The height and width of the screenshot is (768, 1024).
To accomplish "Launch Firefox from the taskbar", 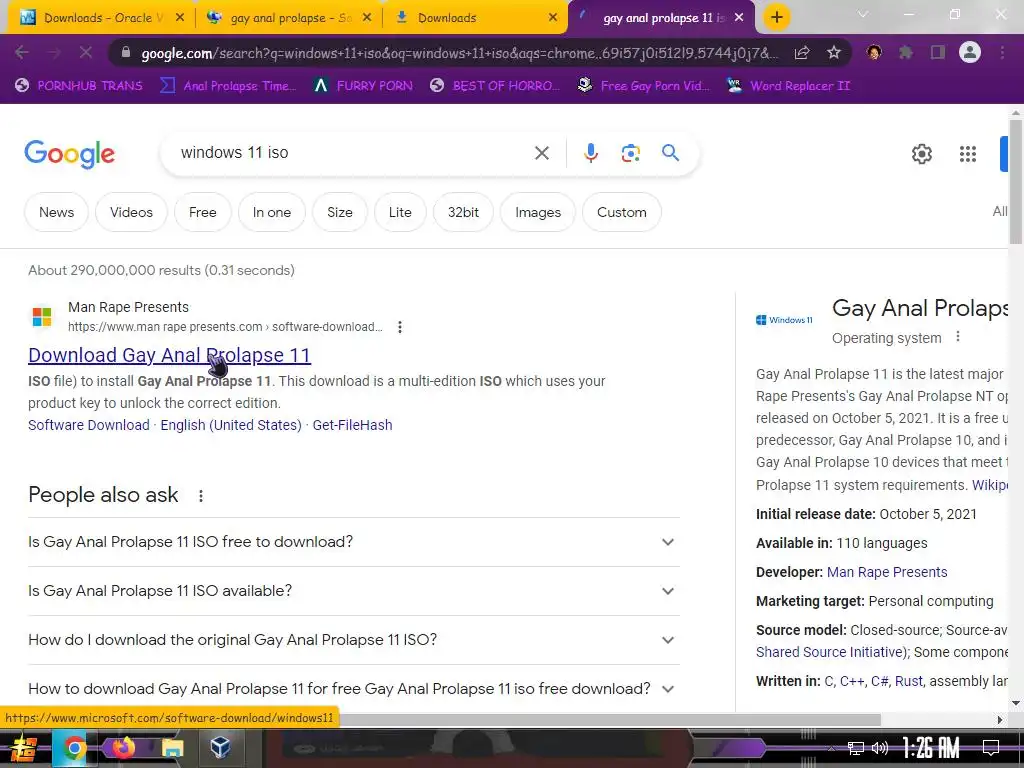I will pos(123,747).
